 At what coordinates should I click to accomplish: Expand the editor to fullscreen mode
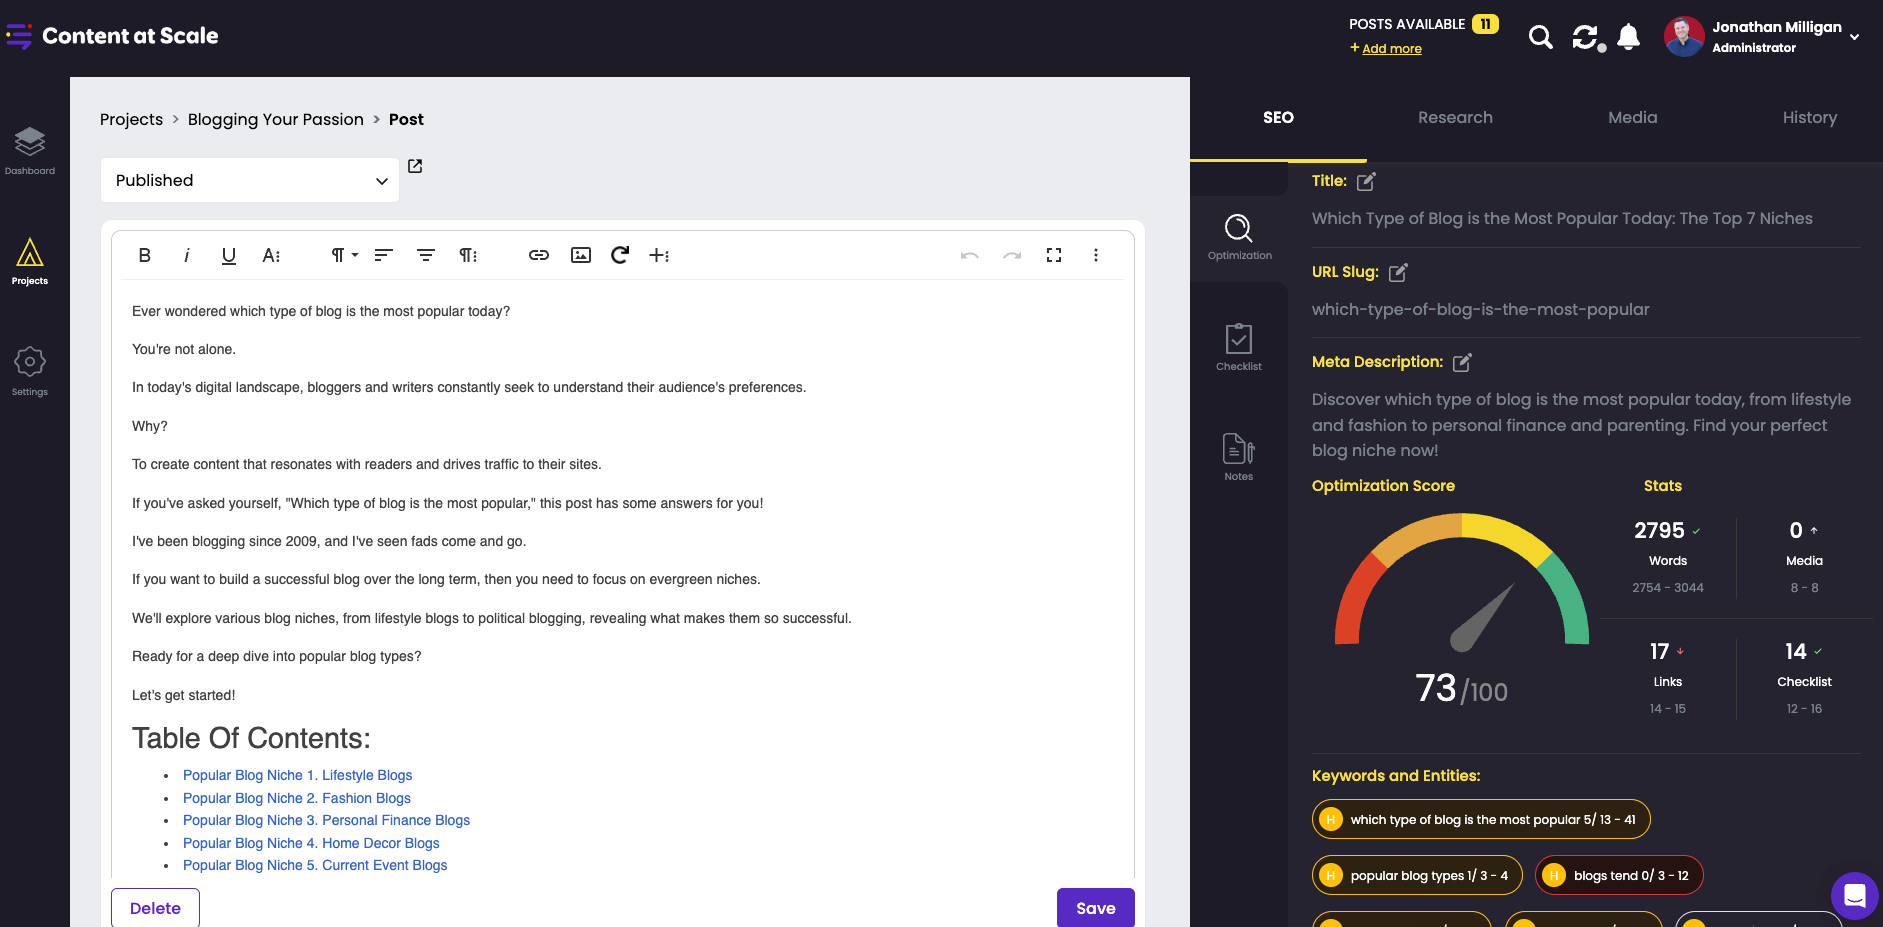pos(1053,255)
